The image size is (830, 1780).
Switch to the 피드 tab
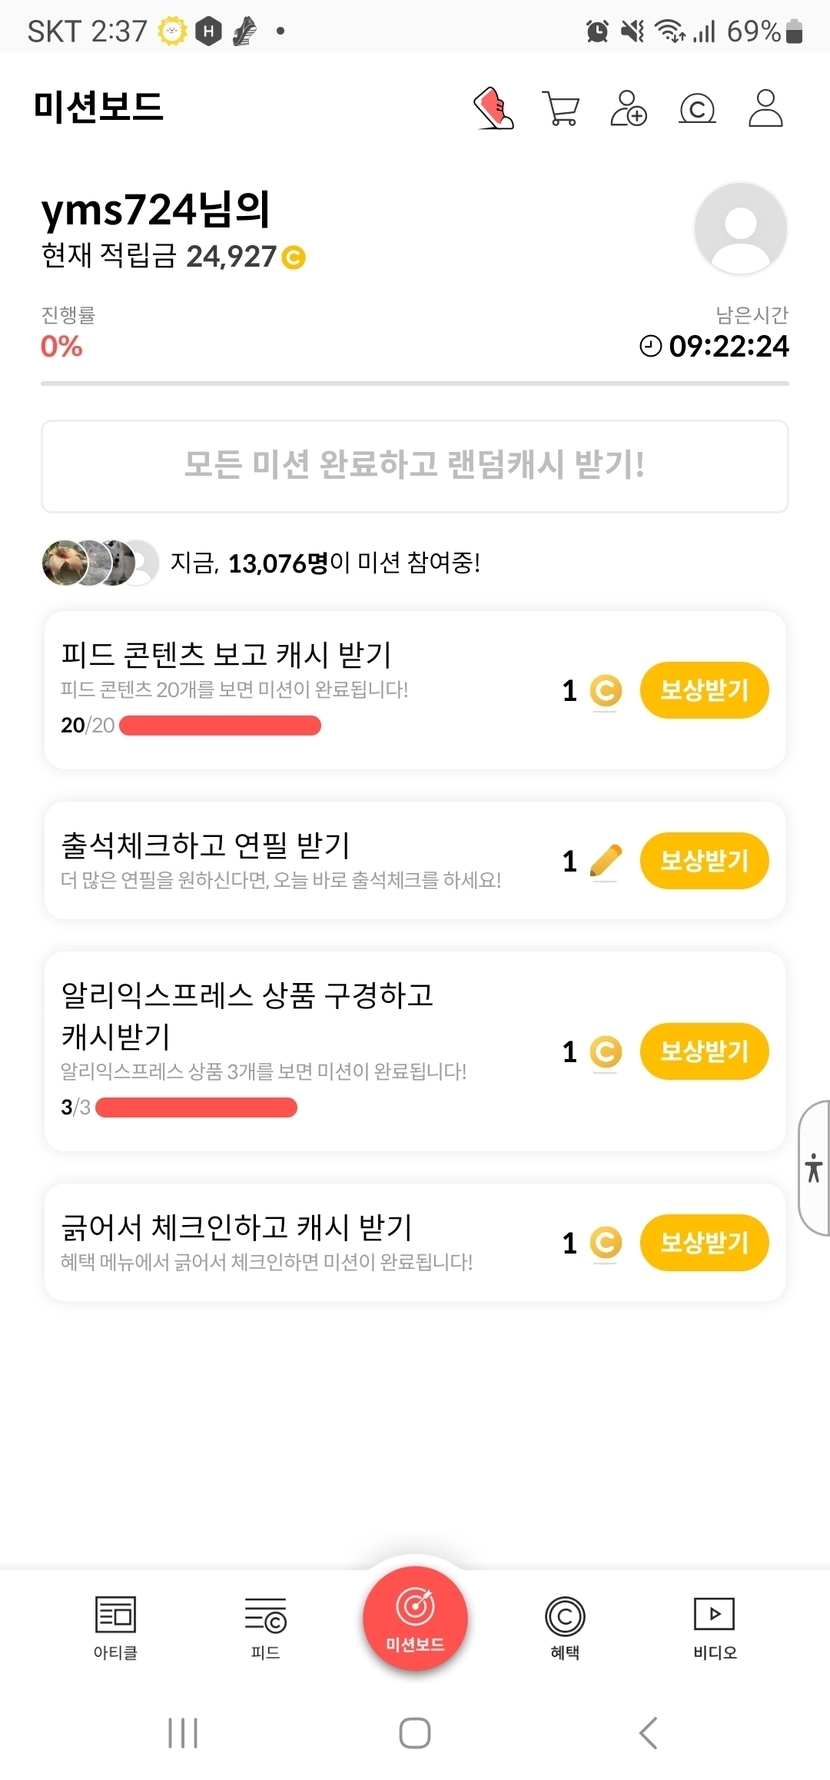click(265, 1626)
